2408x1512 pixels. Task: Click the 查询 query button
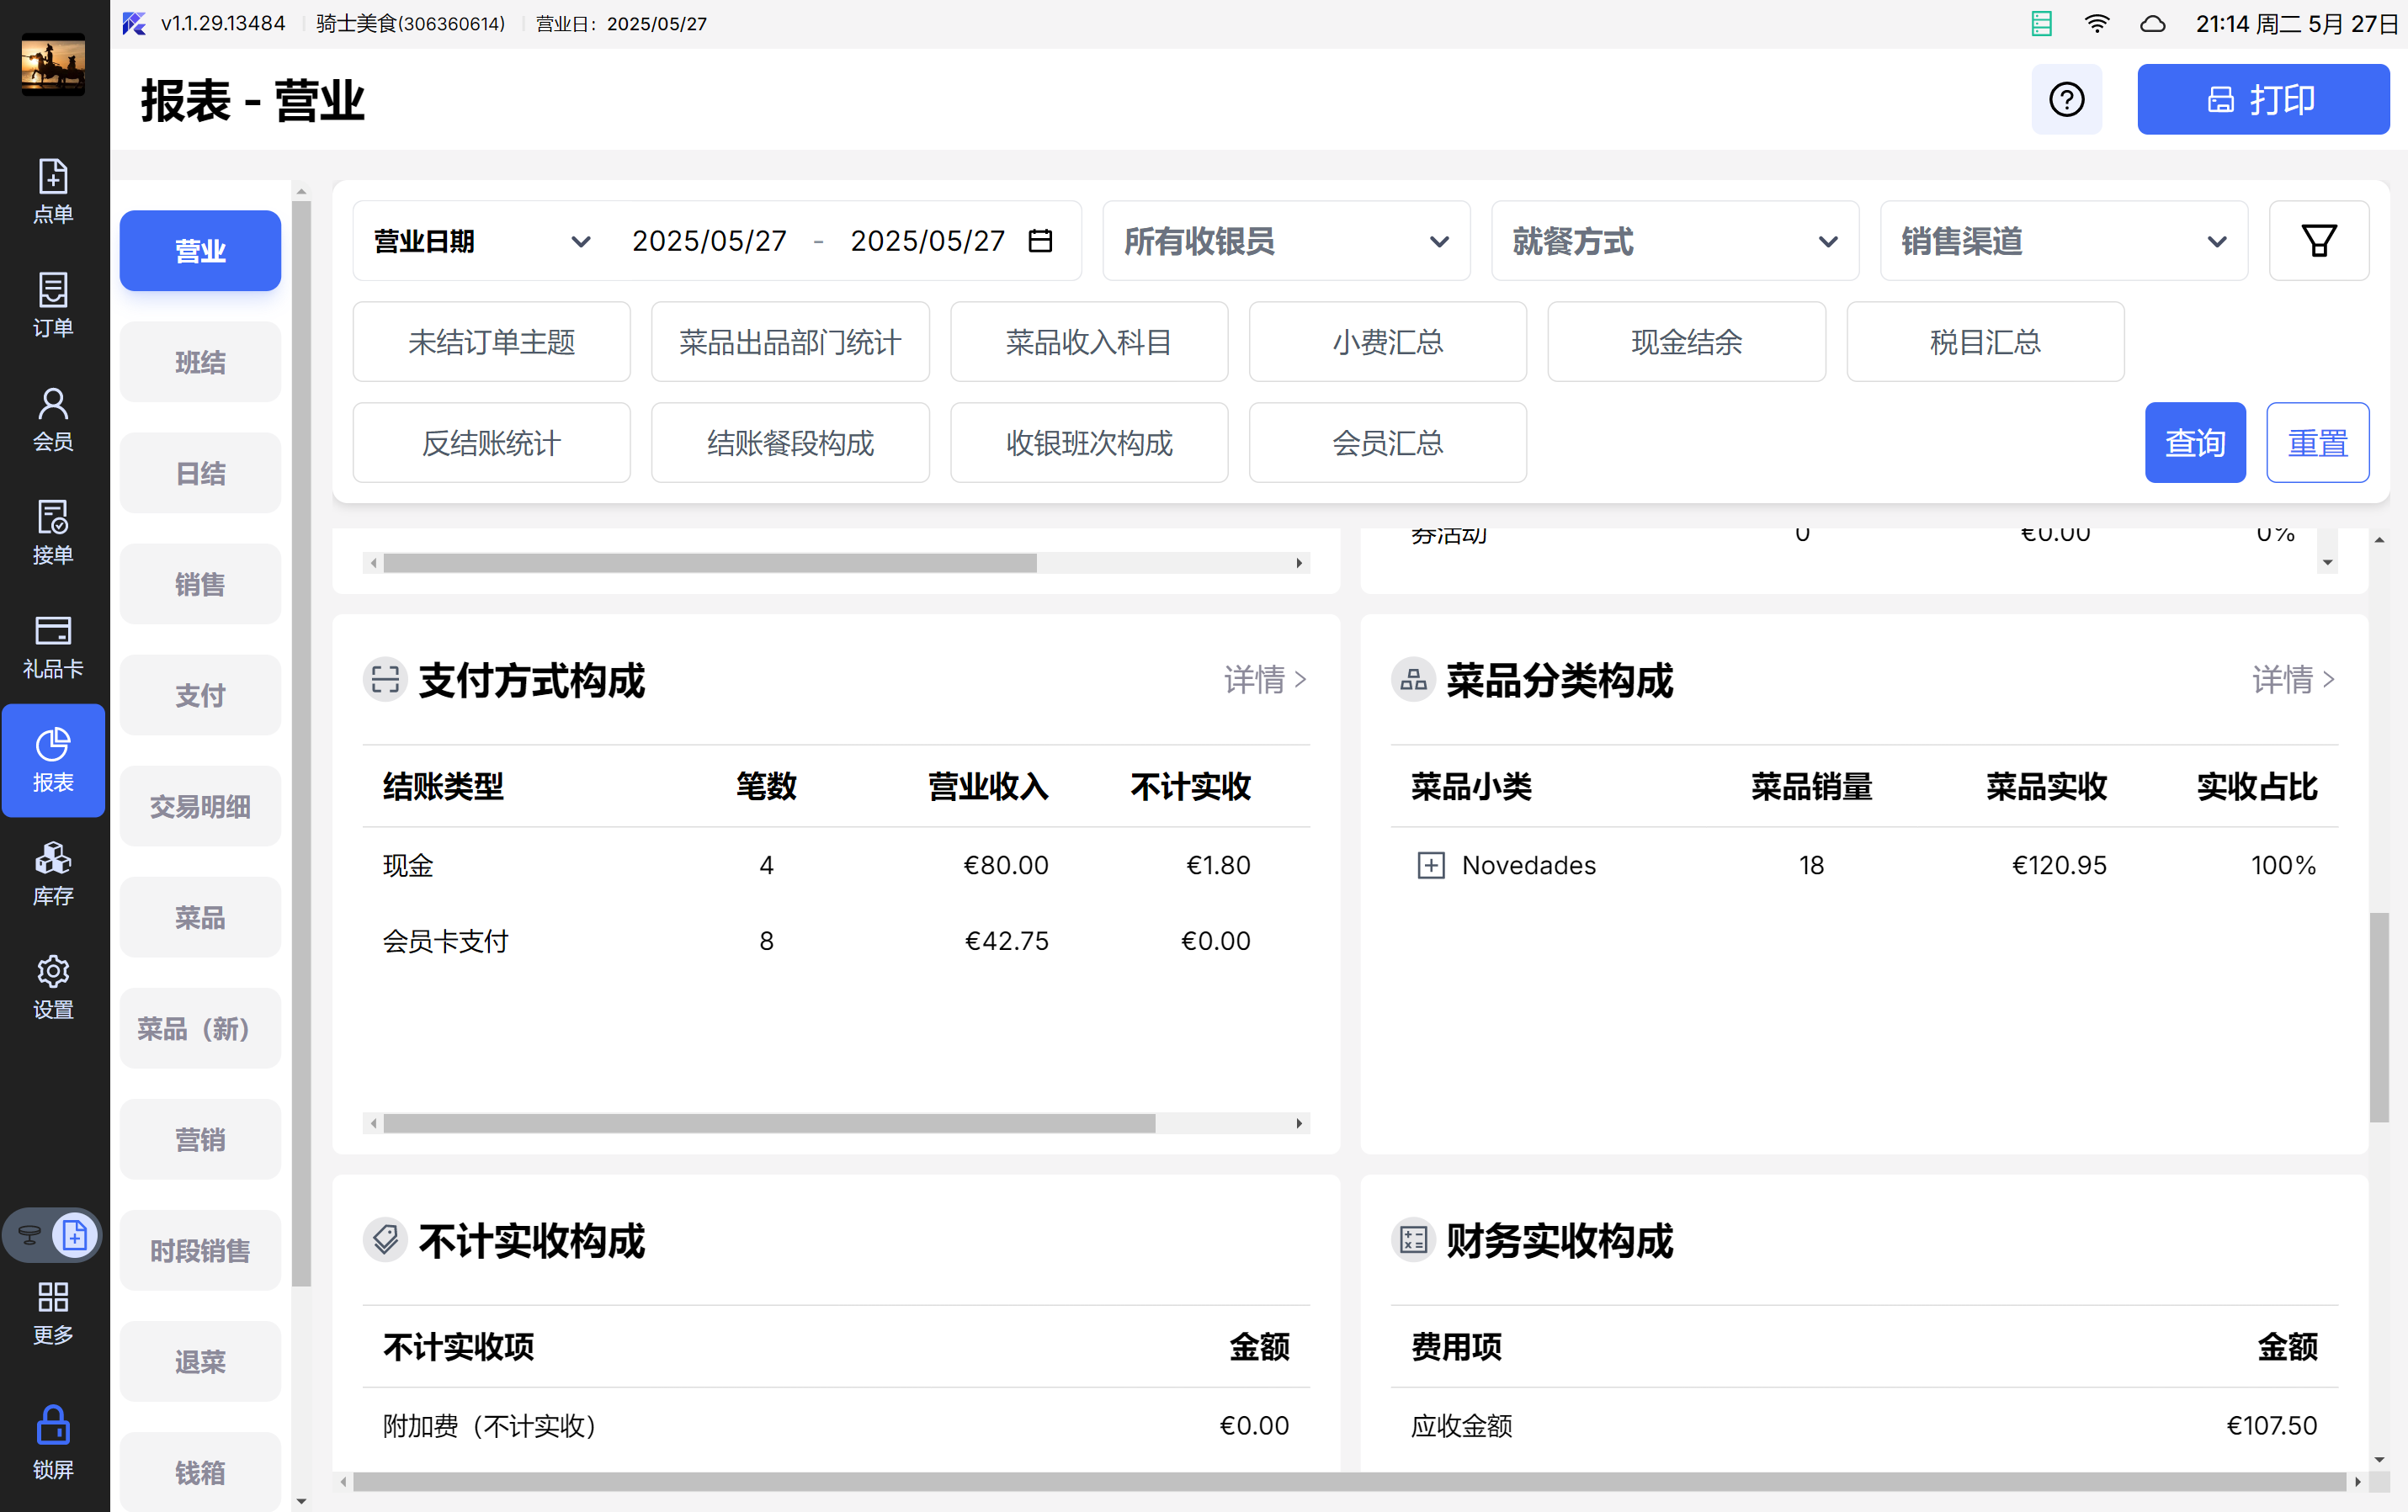2195,443
